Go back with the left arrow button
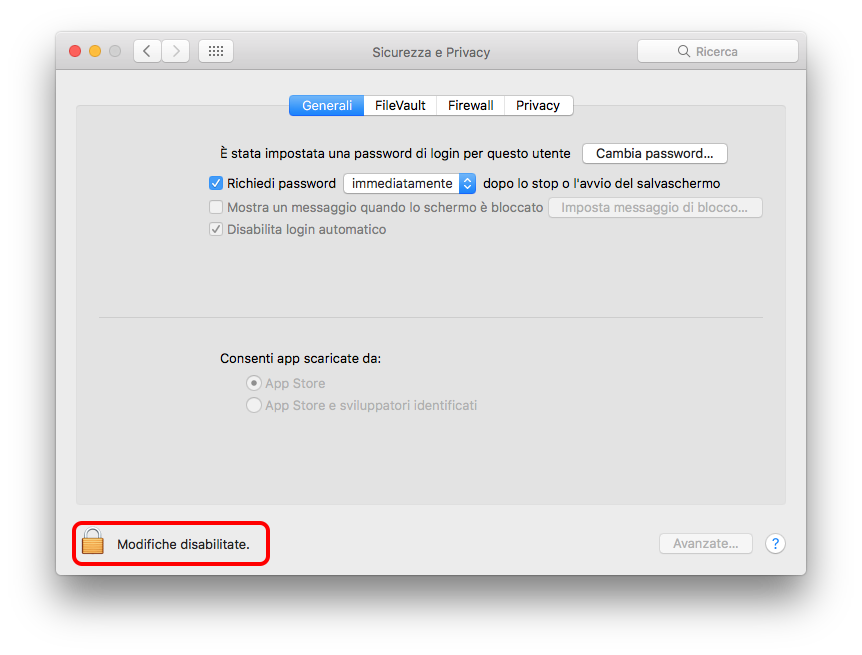 click(147, 51)
